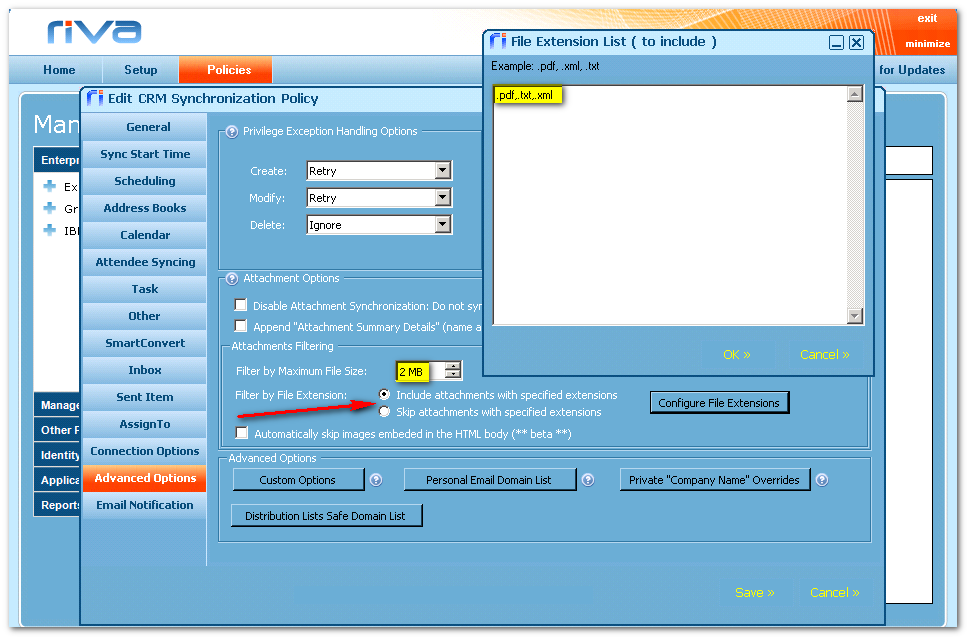Expand the 'Gr' tree node plus icon
The image size is (967, 637).
pos(50,208)
